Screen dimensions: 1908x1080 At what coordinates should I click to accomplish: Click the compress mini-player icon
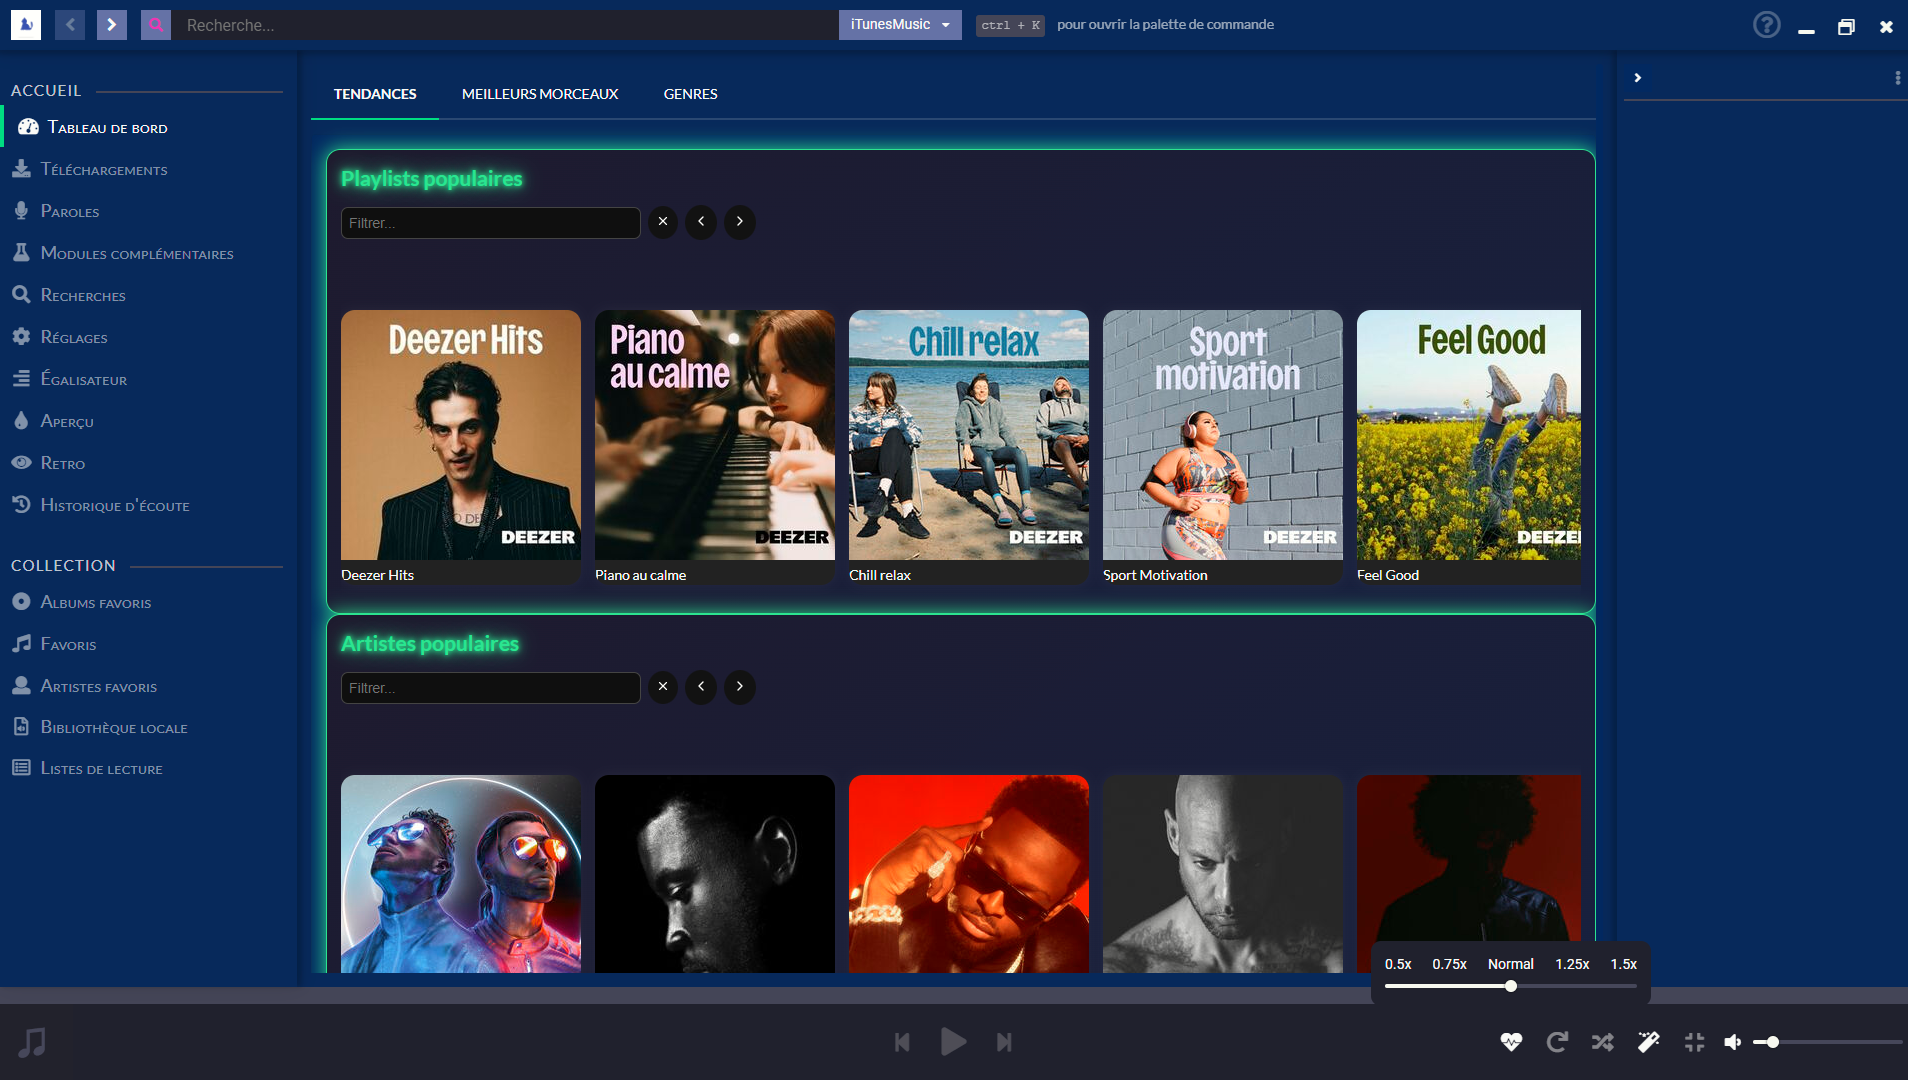pyautogui.click(x=1694, y=1042)
